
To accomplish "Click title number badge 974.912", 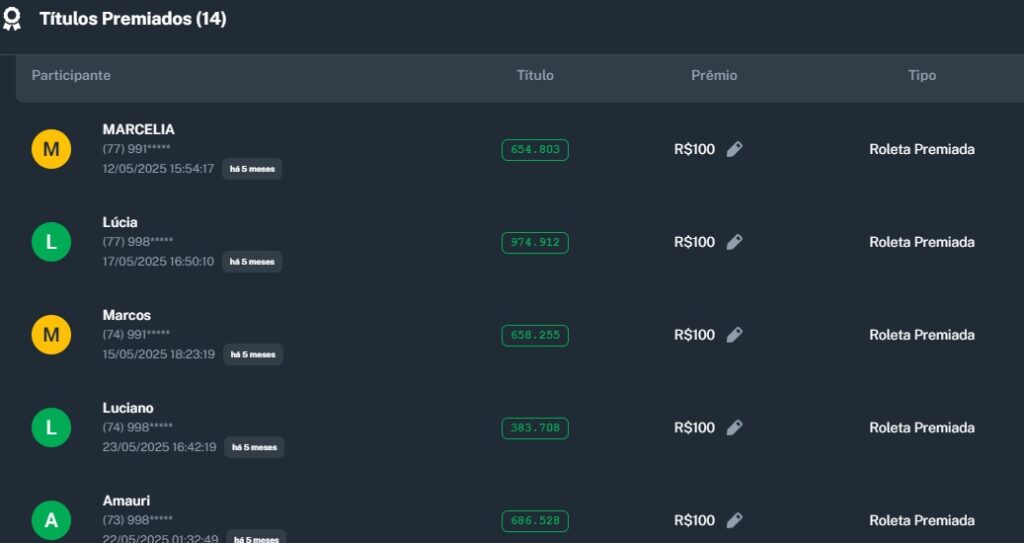I will [x=535, y=242].
